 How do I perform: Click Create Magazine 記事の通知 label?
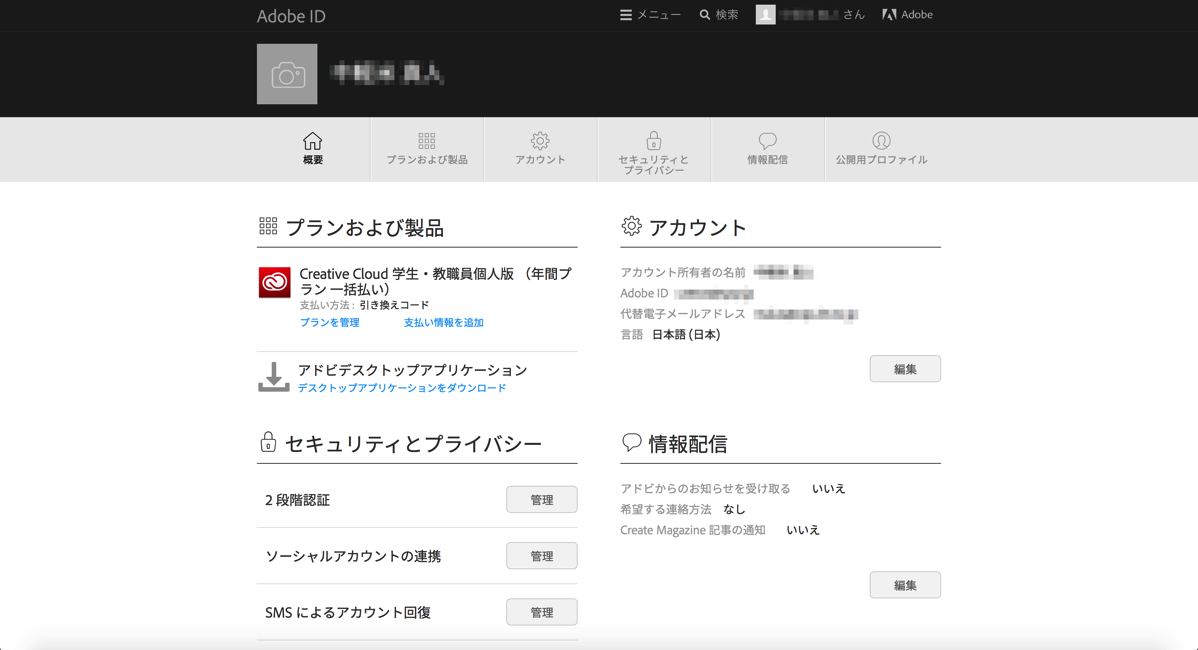[x=693, y=530]
